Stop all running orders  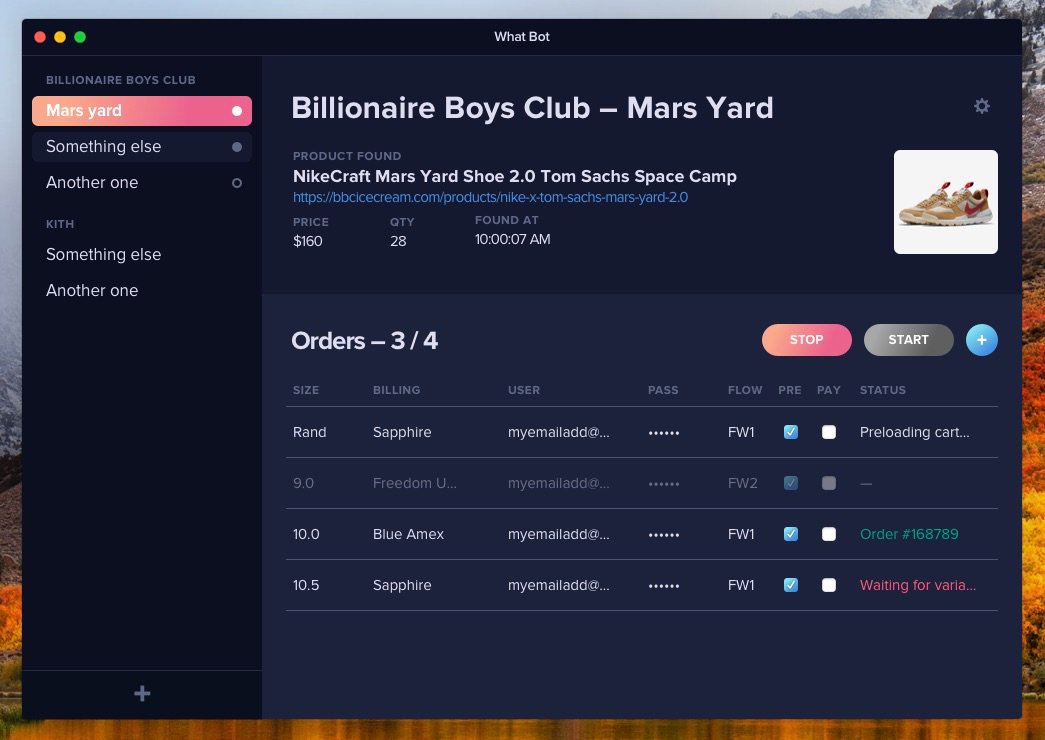(x=806, y=340)
